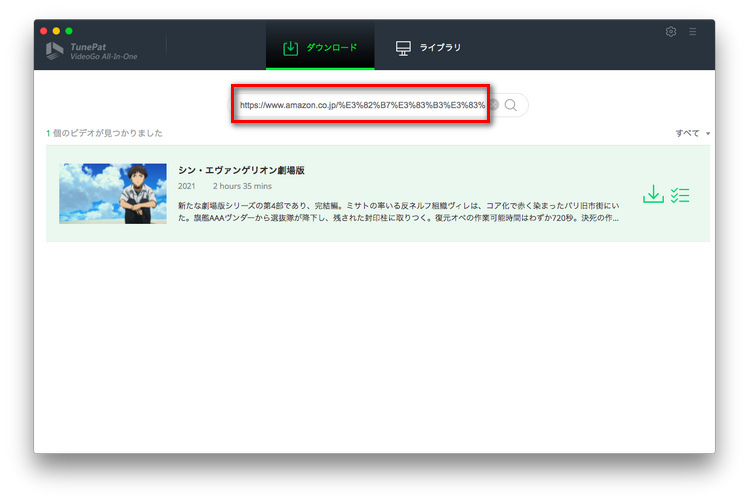This screenshot has width=749, height=502.
Task: Clear the URL with the X icon
Action: pos(494,105)
